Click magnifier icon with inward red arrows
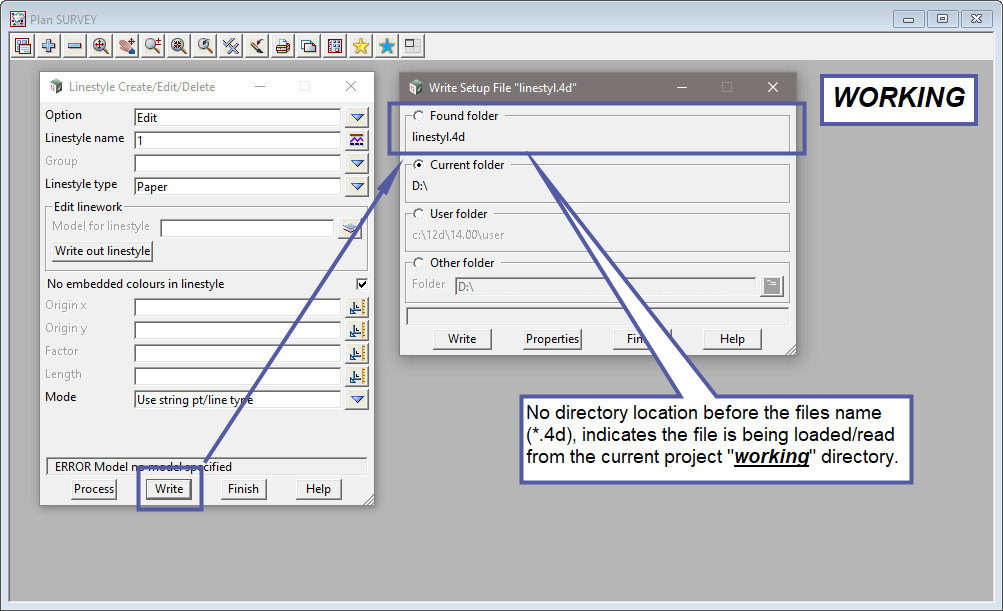The height and width of the screenshot is (611, 1003). click(x=179, y=46)
